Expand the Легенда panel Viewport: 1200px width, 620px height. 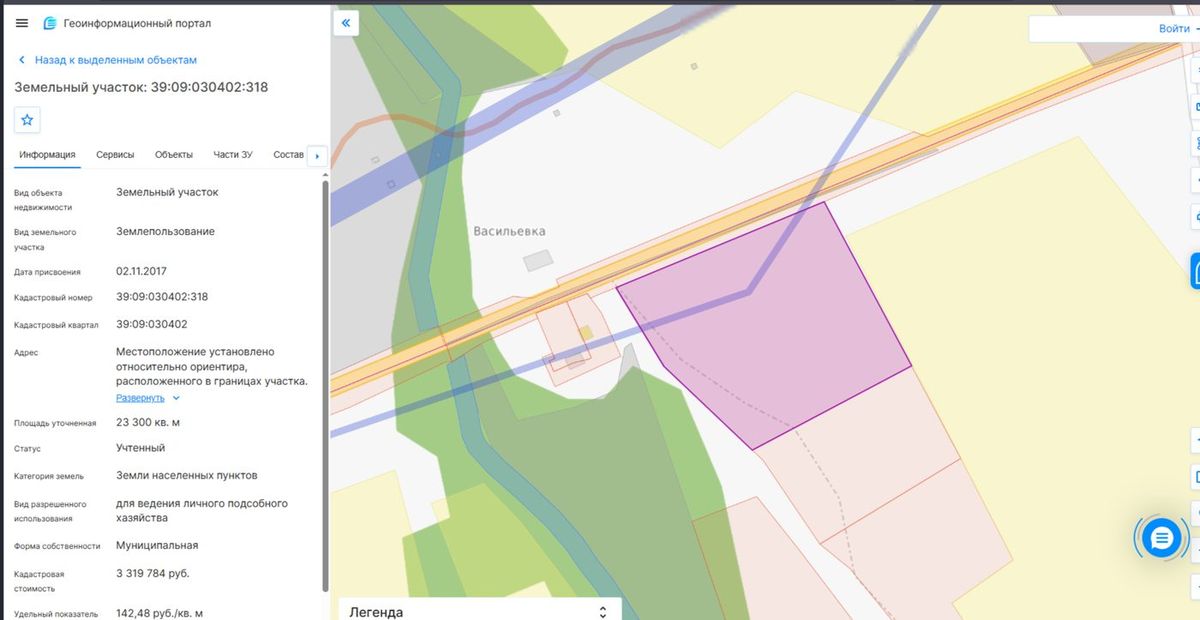coord(480,610)
